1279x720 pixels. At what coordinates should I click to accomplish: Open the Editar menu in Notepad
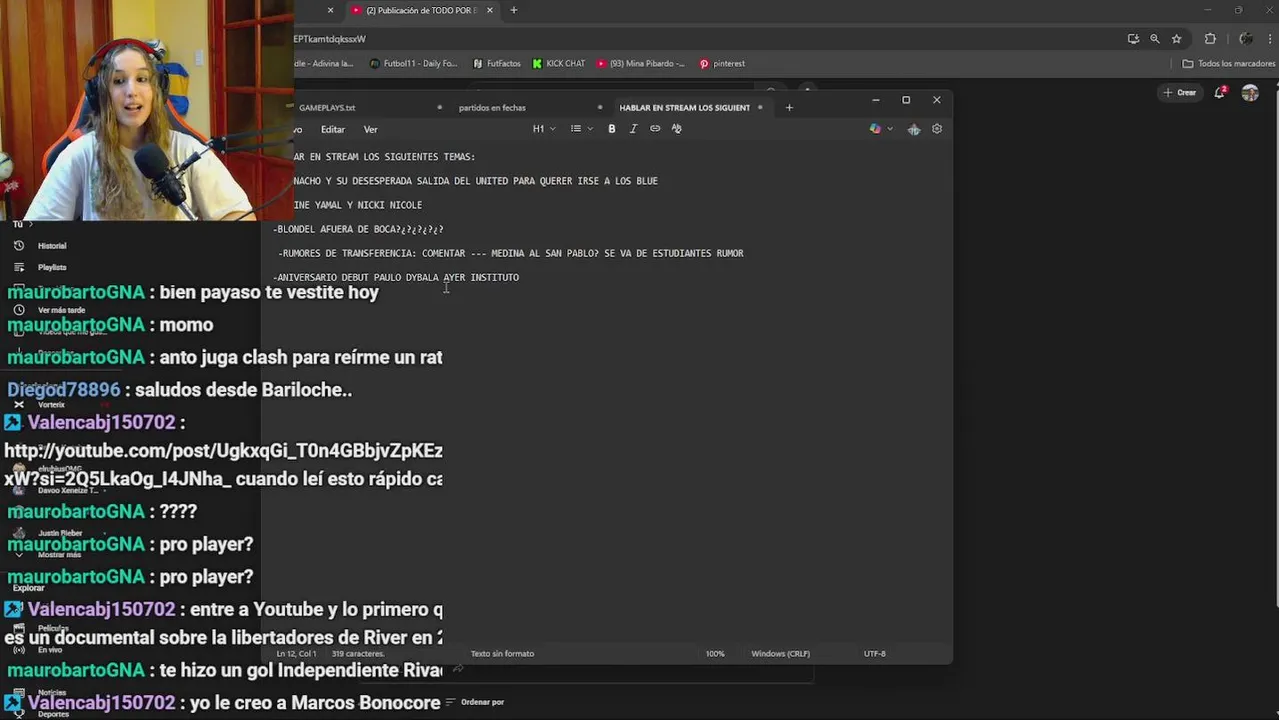[x=333, y=129]
